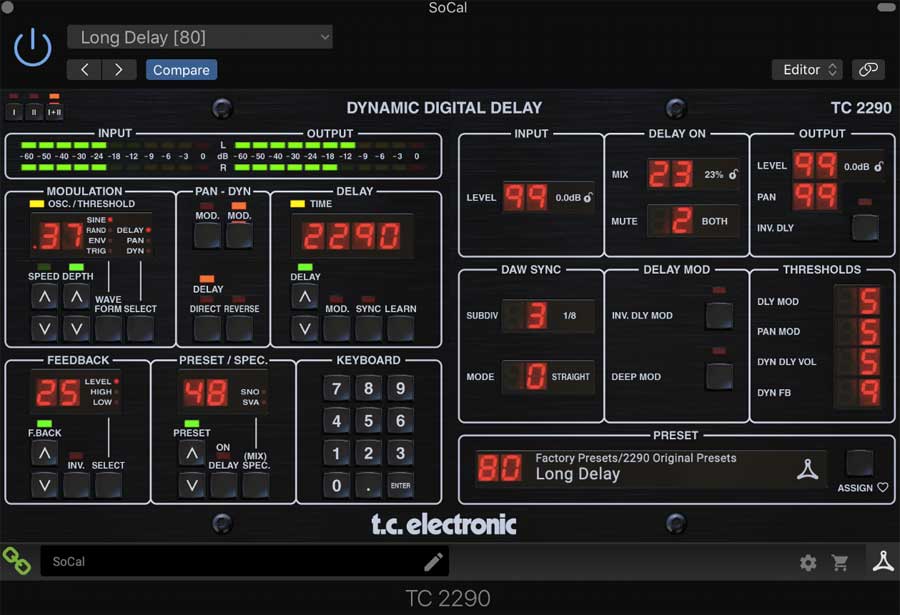The image size is (900, 615).
Task: Click the lock icon beside MIX 23%
Action: pyautogui.click(x=734, y=174)
